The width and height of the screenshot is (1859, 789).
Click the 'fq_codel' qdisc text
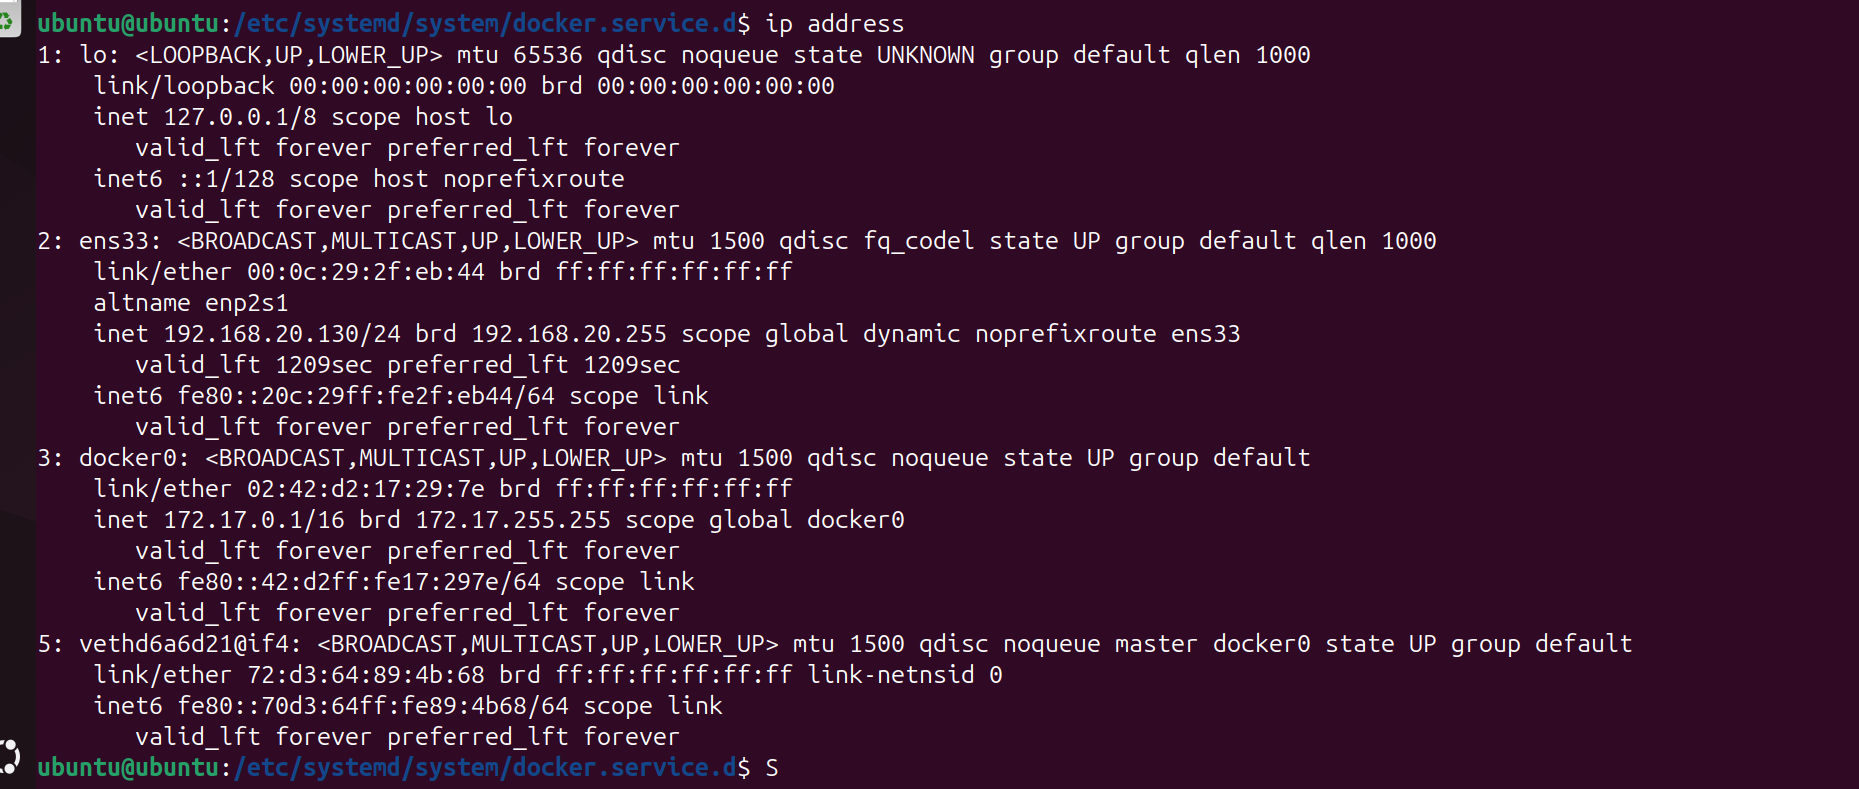[x=919, y=241]
